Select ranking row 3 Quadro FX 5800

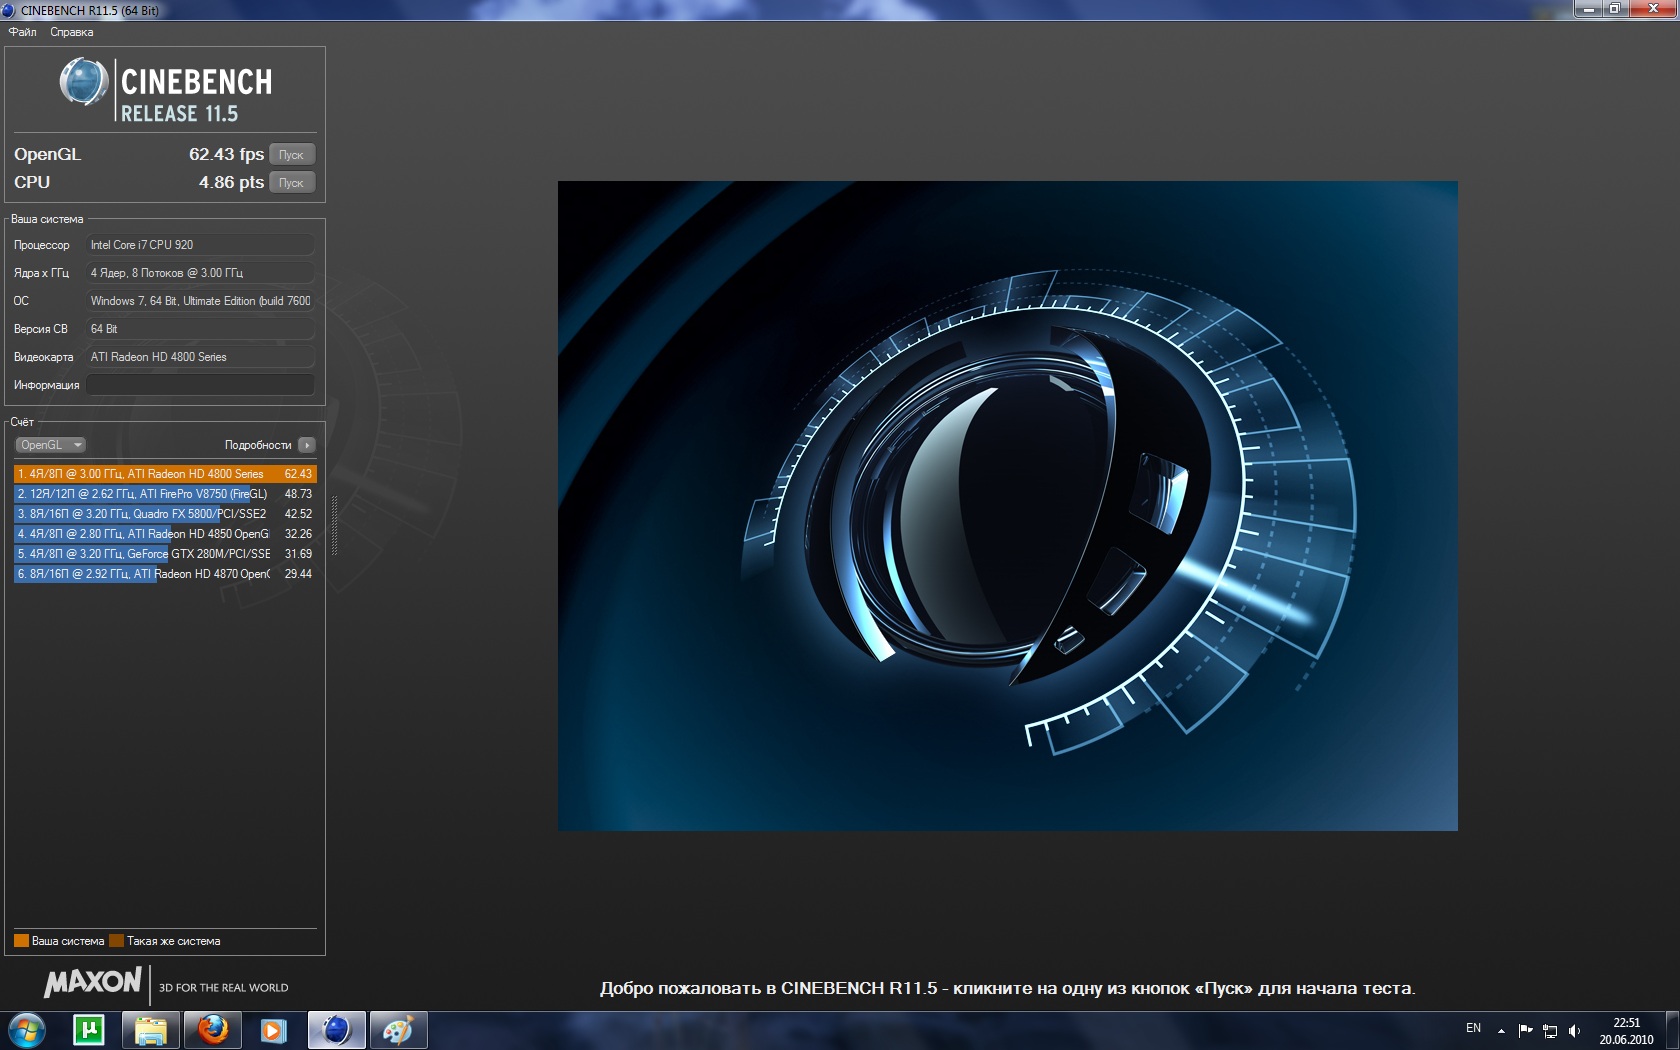165,514
